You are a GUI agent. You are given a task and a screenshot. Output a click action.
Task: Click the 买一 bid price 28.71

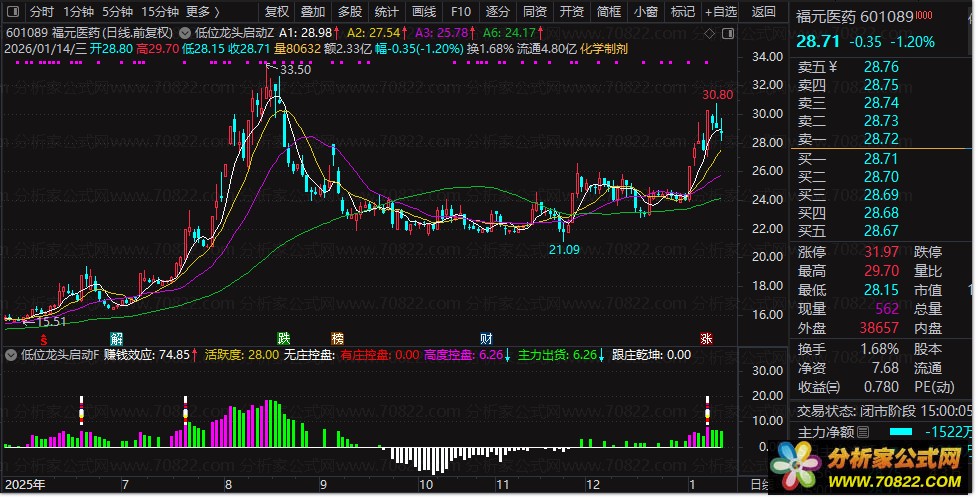click(x=881, y=159)
